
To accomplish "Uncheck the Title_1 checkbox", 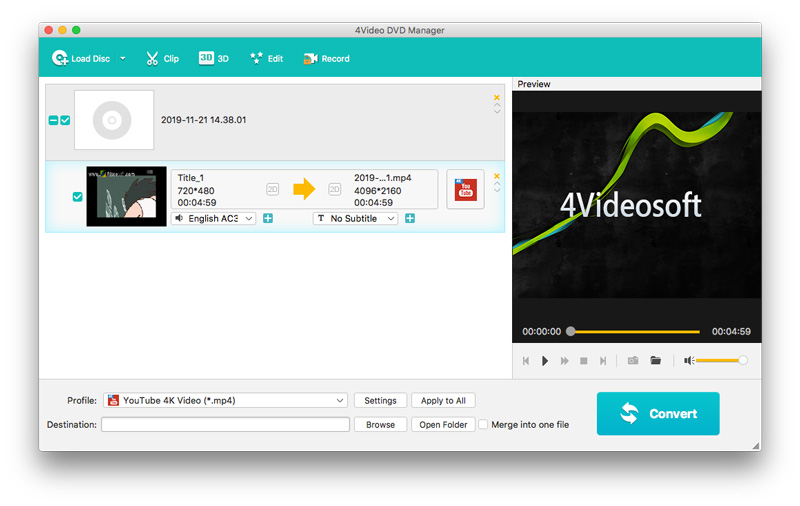I will (78, 197).
